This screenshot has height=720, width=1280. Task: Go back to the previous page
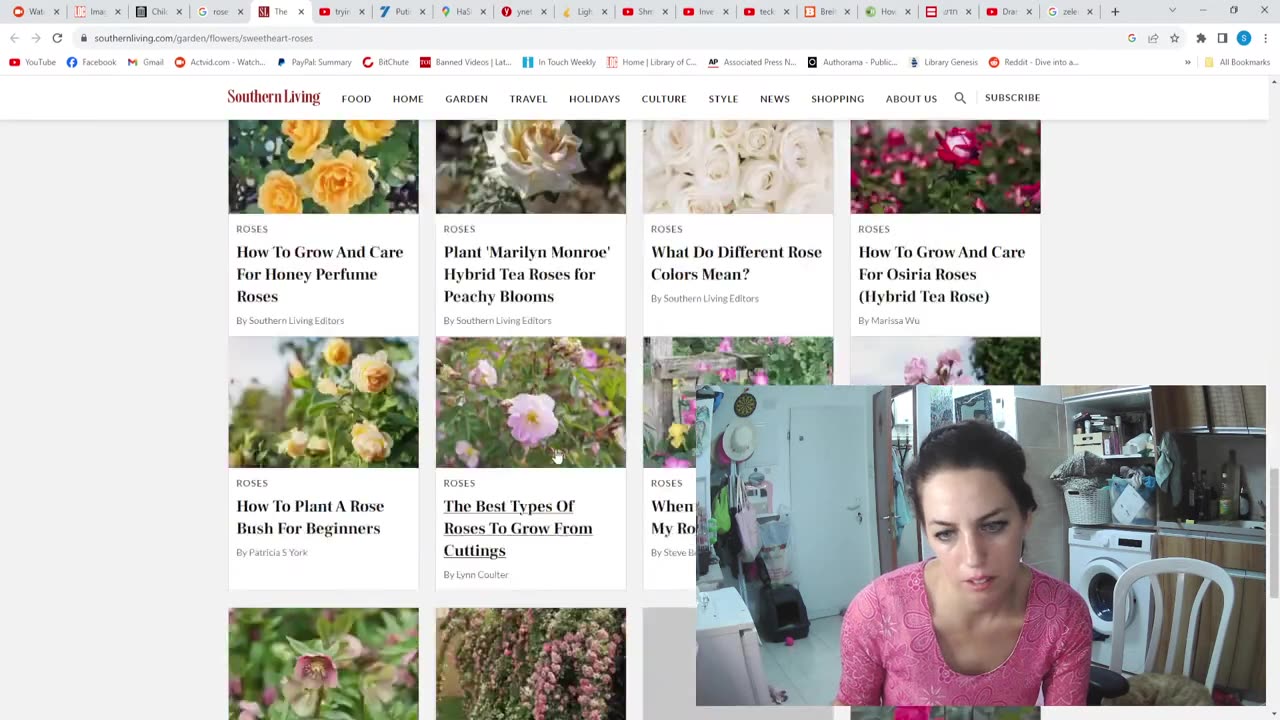pos(14,38)
